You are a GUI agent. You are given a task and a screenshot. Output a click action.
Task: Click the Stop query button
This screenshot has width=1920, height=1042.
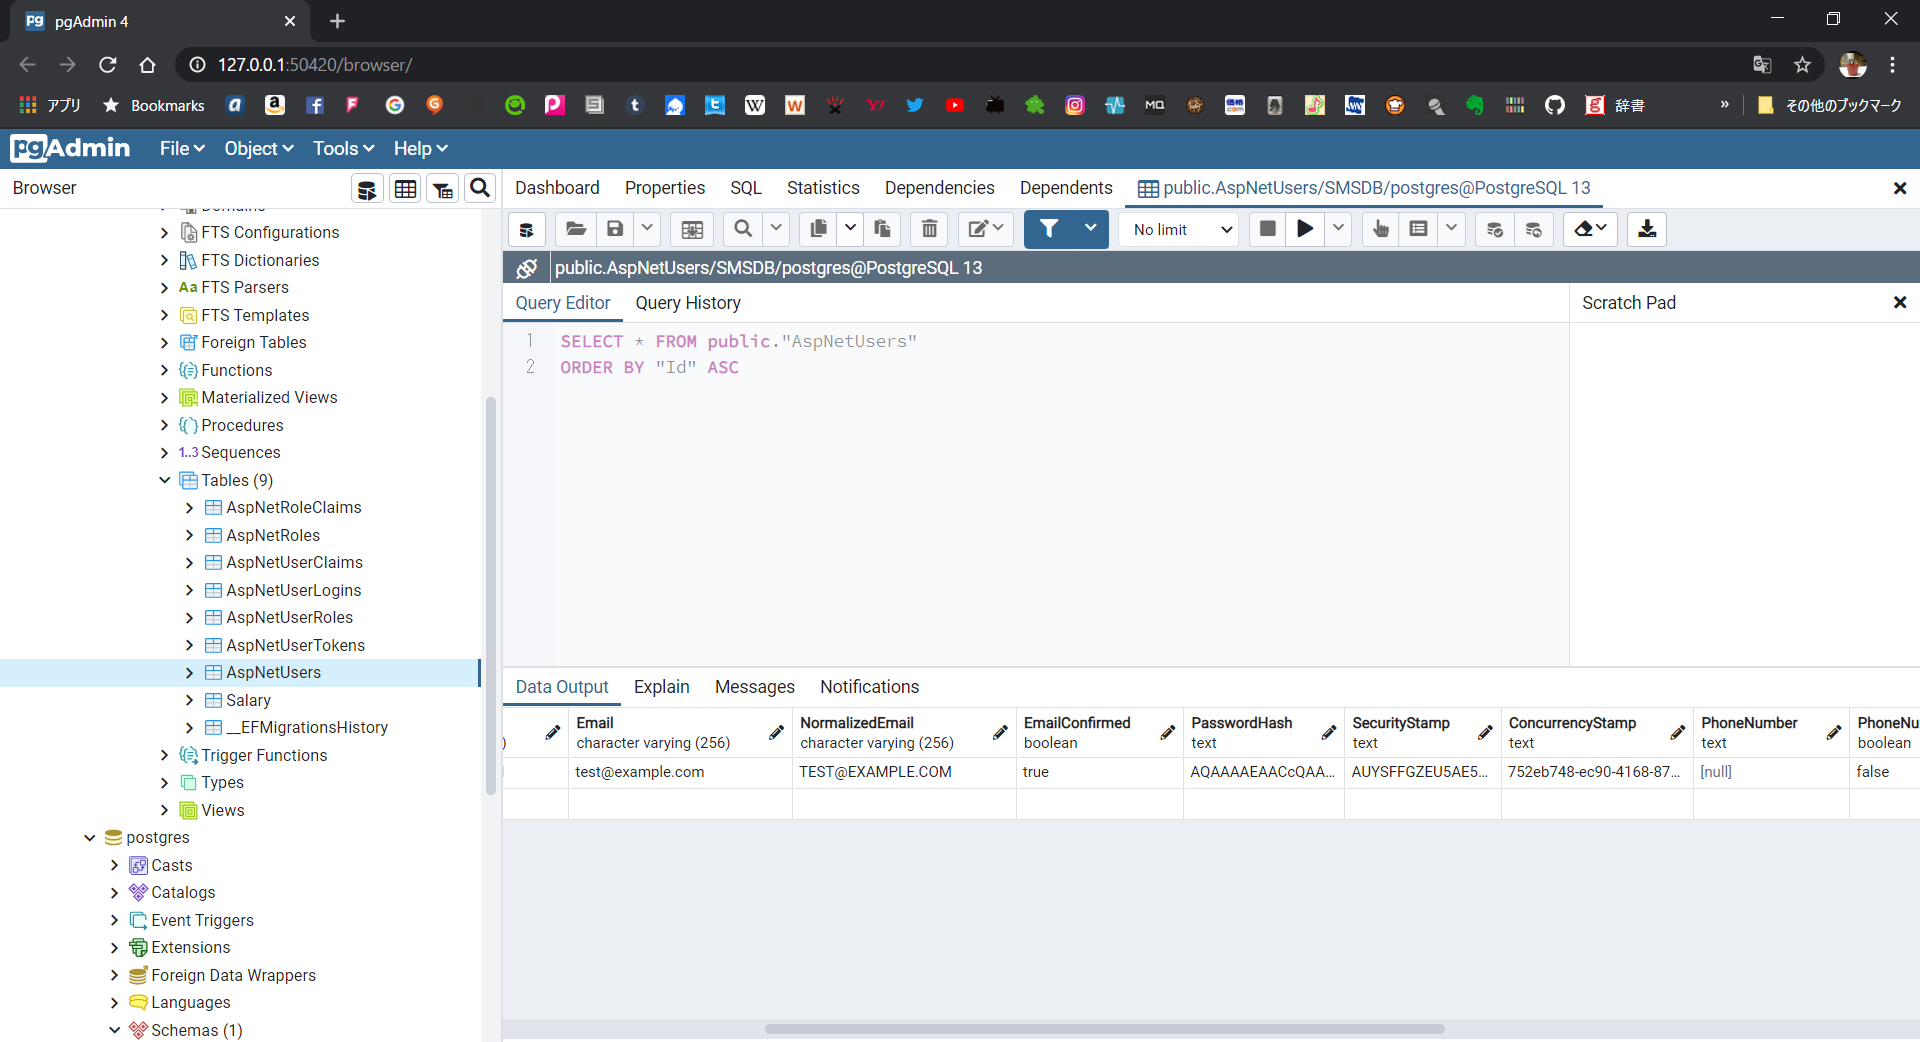point(1267,229)
